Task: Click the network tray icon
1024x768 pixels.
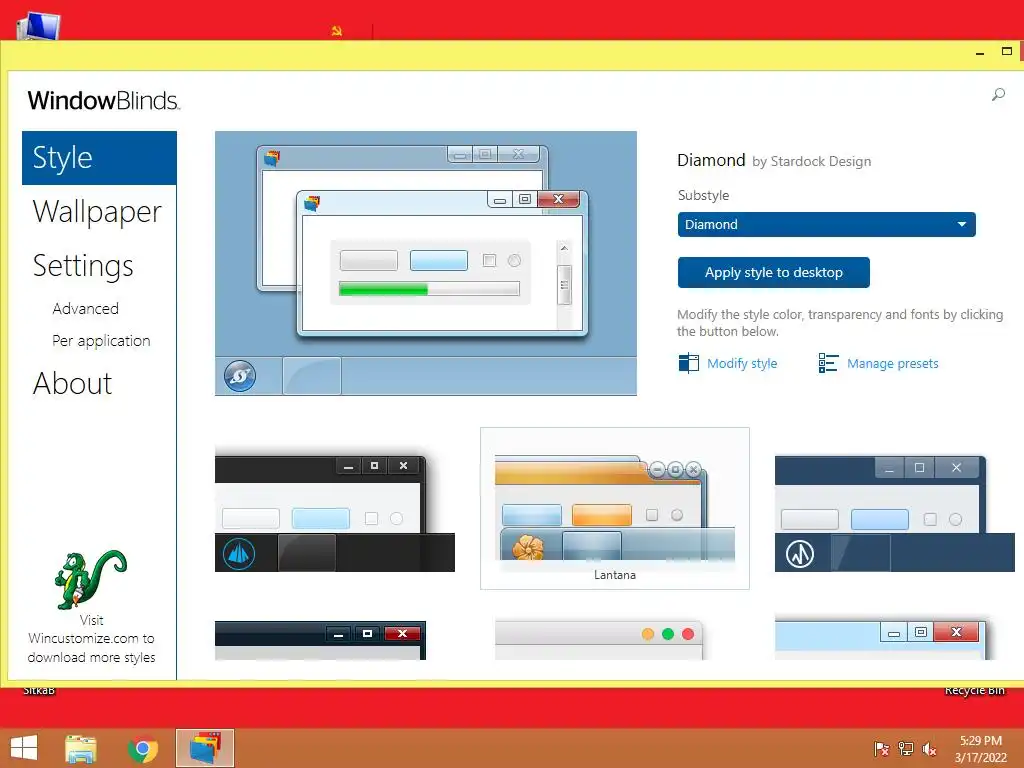Action: (x=906, y=749)
